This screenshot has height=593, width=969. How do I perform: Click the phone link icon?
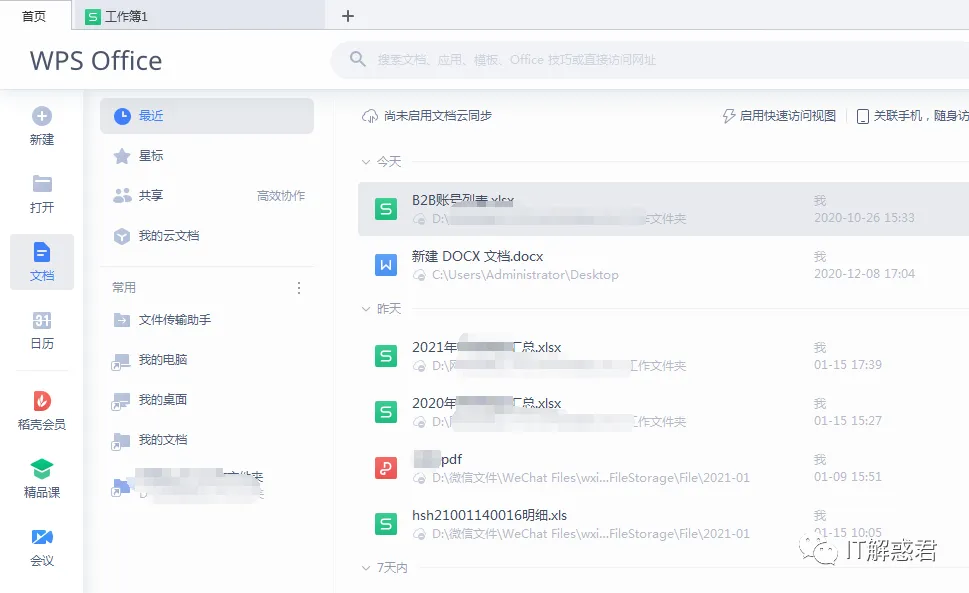coord(863,116)
